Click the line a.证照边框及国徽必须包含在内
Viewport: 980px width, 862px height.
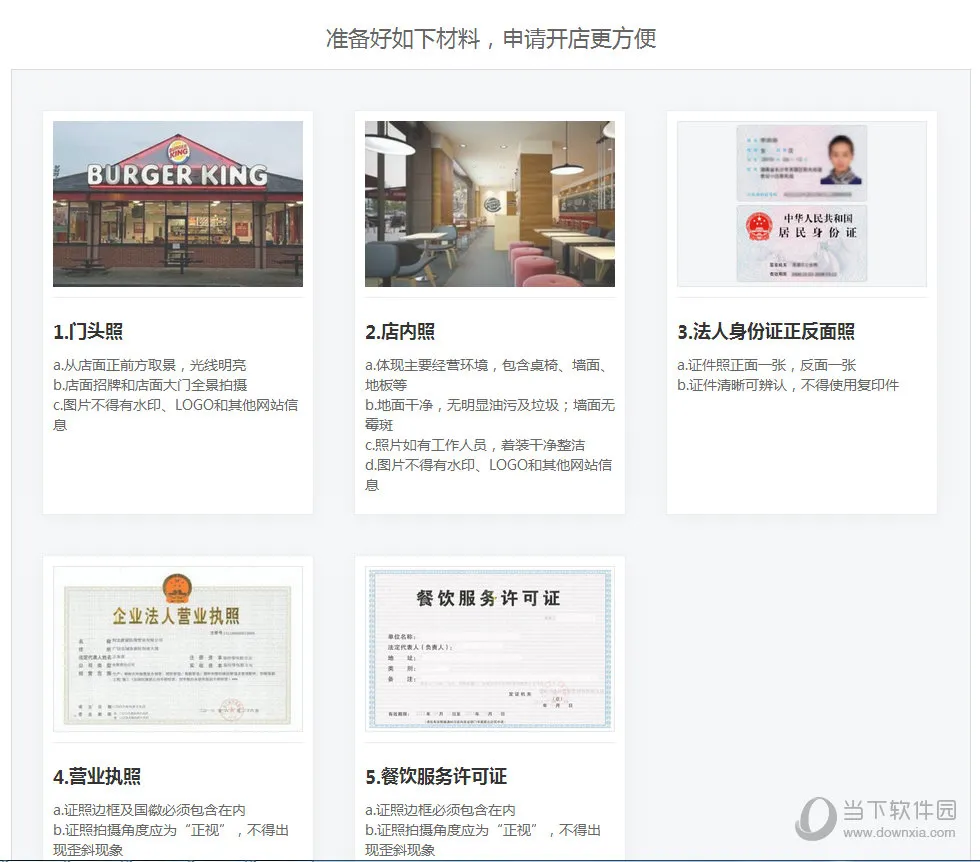(149, 810)
